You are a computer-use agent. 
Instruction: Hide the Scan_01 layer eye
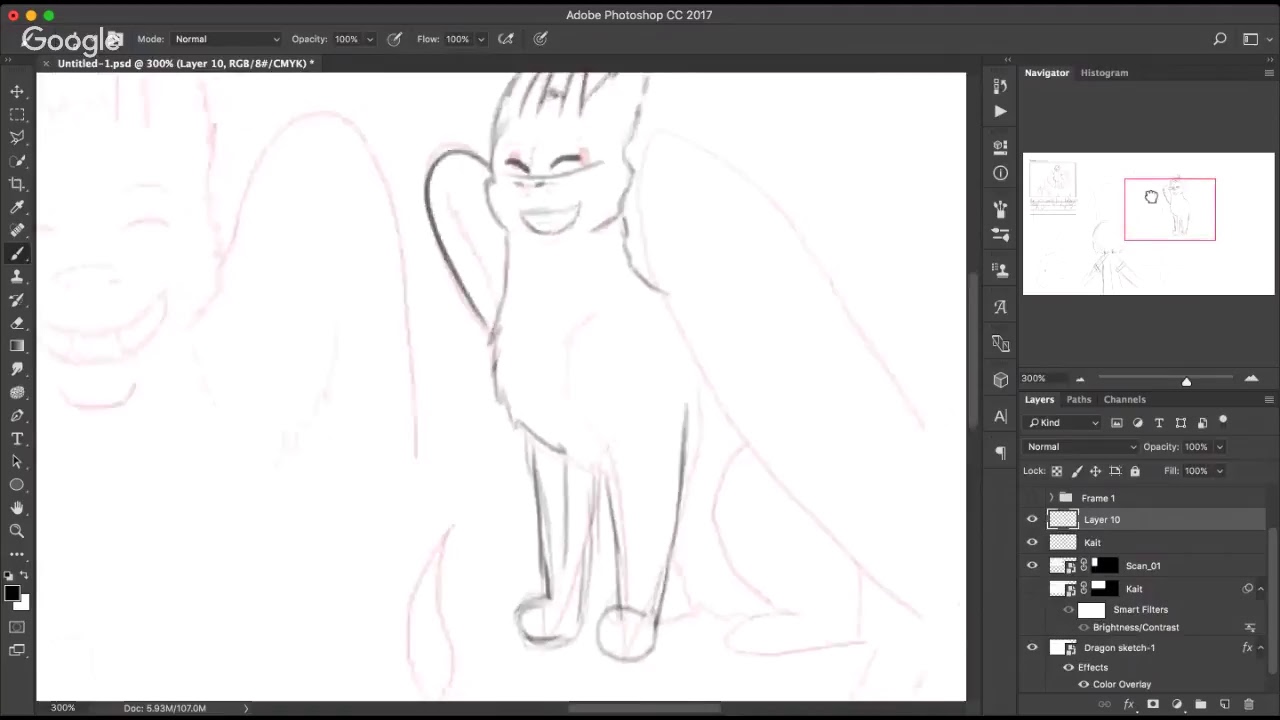(1032, 565)
